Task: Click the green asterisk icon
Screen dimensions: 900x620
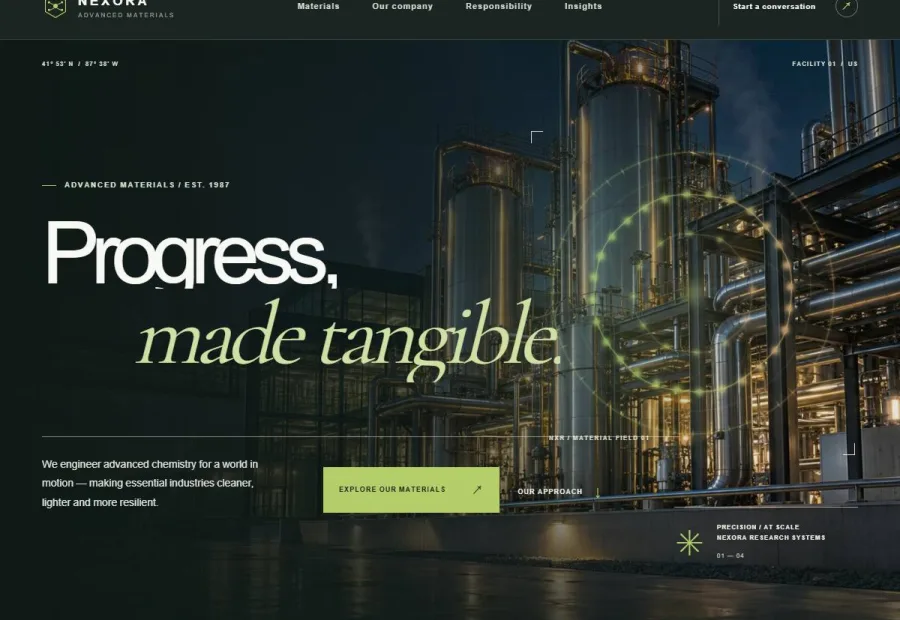Action: [689, 542]
